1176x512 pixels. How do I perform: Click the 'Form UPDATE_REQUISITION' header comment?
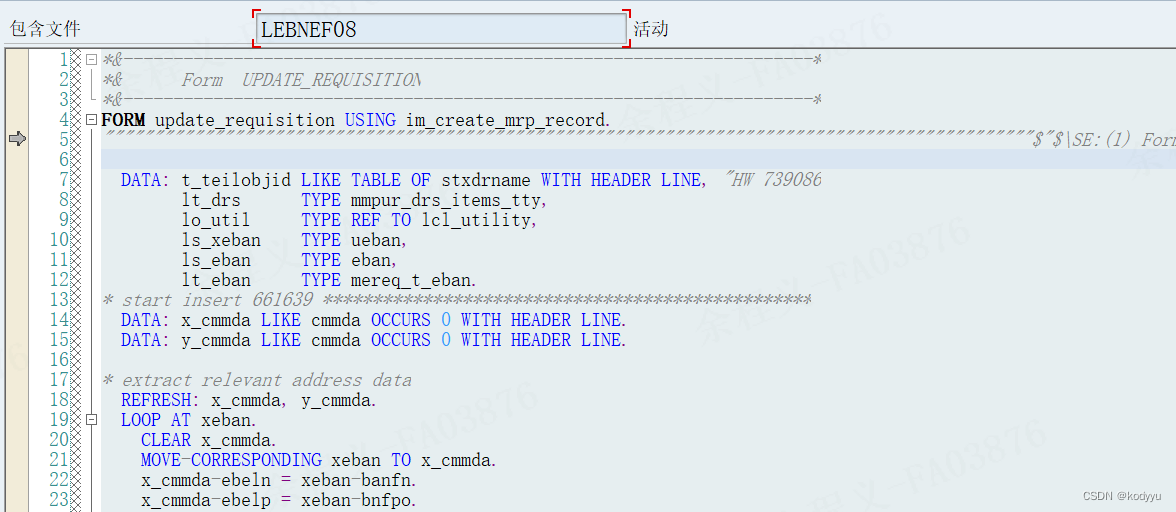pos(301,79)
